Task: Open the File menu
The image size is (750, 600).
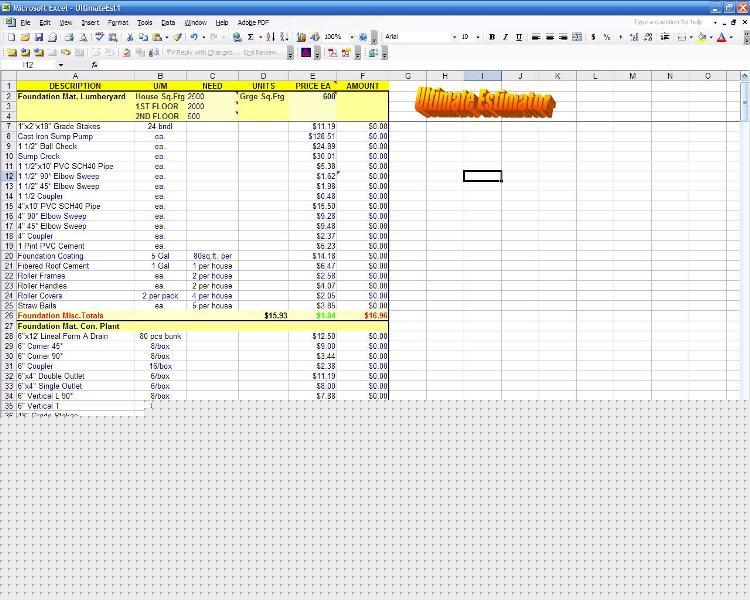Action: [x=25, y=22]
